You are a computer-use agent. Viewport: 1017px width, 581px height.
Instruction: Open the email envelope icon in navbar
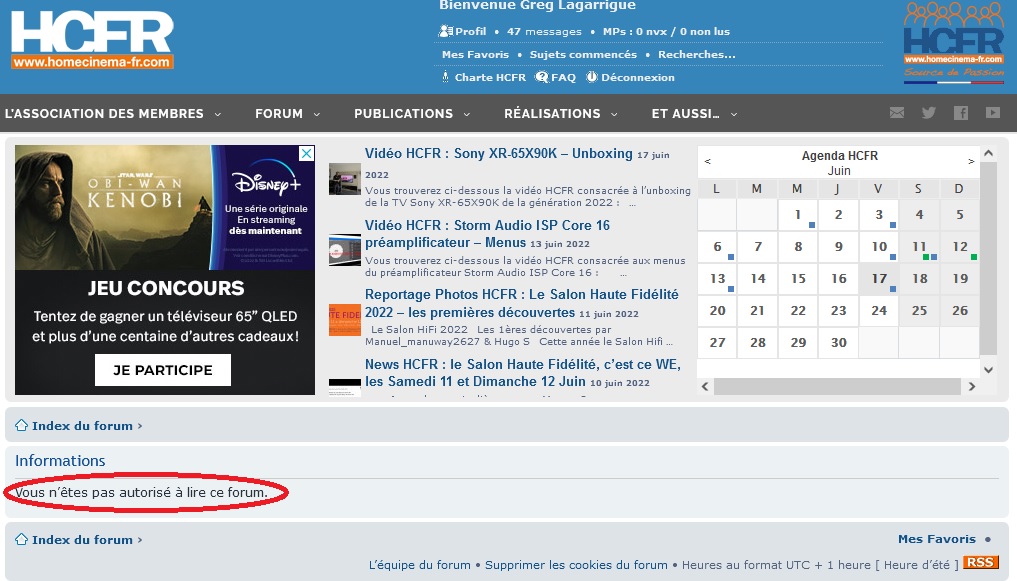click(x=896, y=113)
